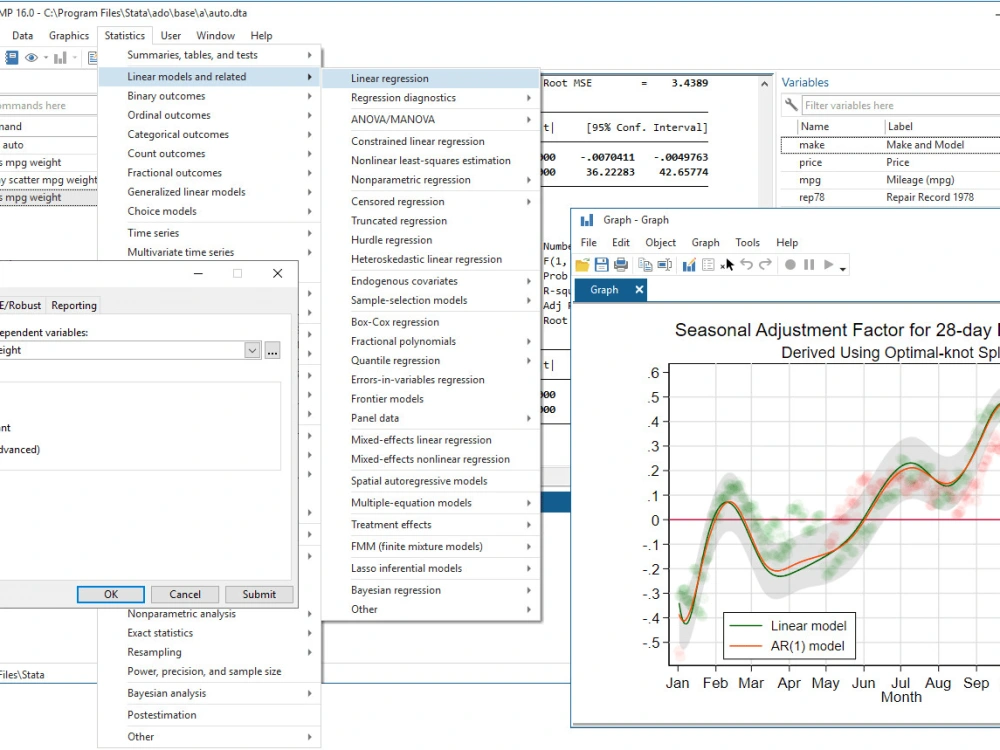Open a file in the Graph window
Image resolution: width=1000 pixels, height=750 pixels.
click(582, 265)
